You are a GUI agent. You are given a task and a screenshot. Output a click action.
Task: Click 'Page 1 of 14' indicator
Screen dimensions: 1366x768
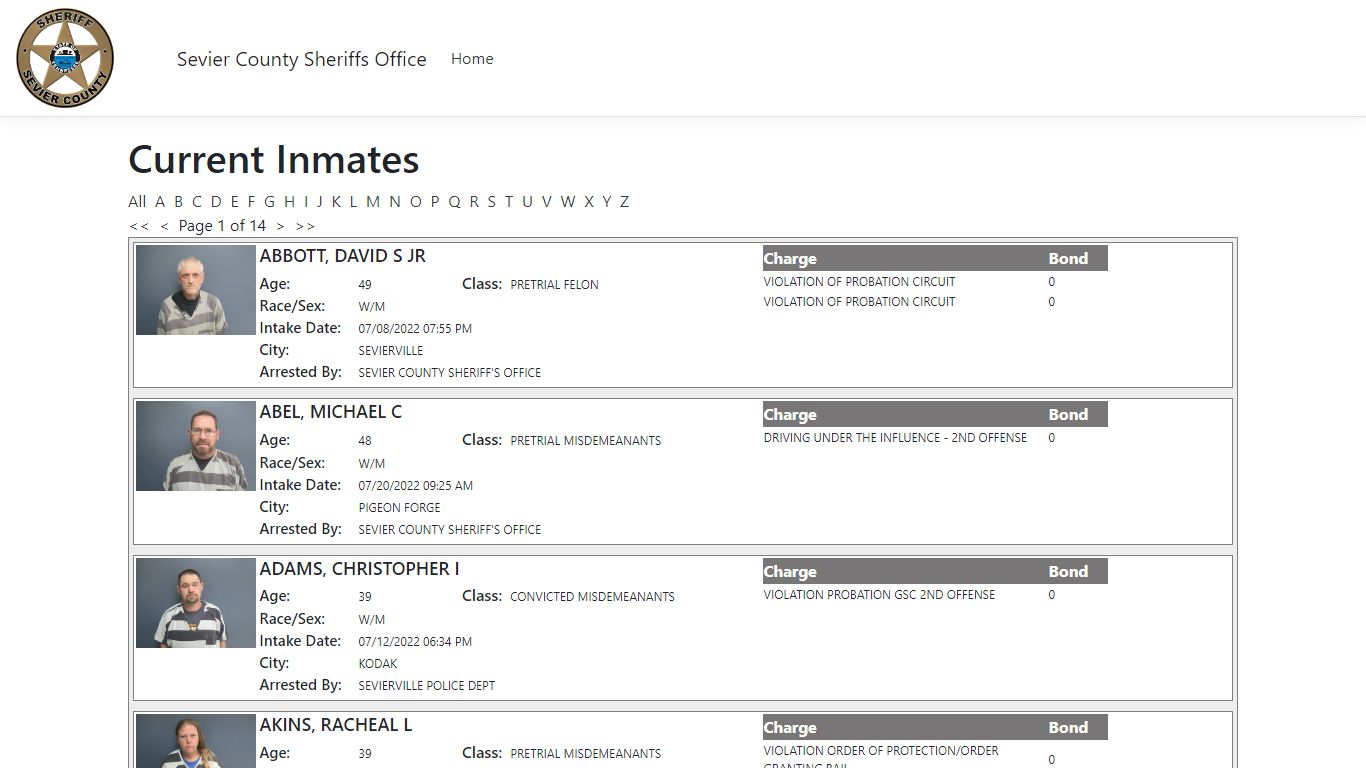click(222, 226)
